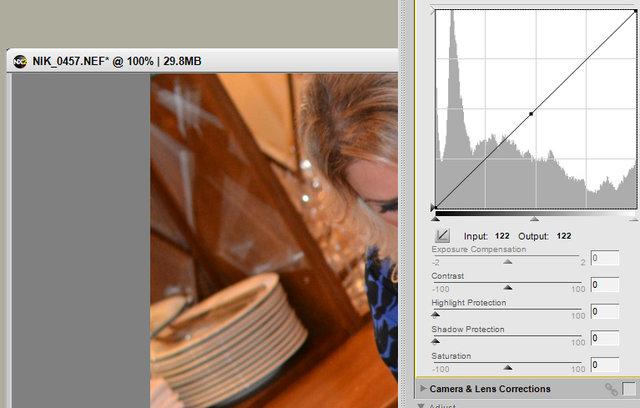Click the Contrast slider handle
The width and height of the screenshot is (640, 408).
[x=507, y=288]
